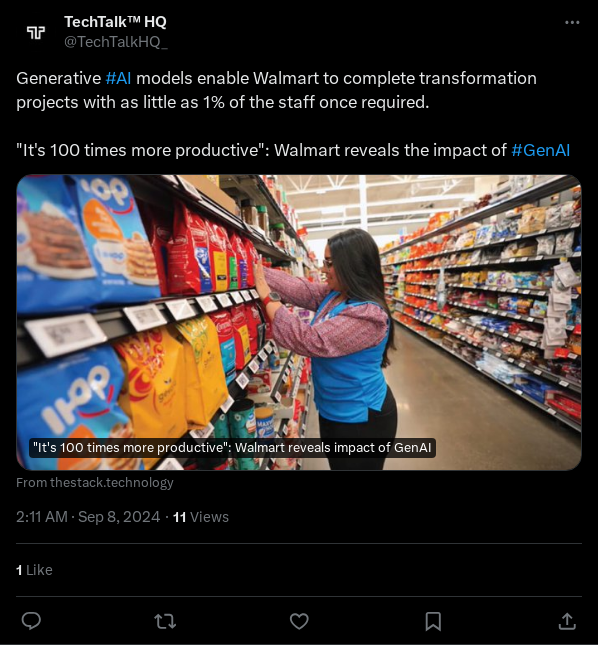Bookmark this tweet
598x645 pixels.
tap(433, 621)
